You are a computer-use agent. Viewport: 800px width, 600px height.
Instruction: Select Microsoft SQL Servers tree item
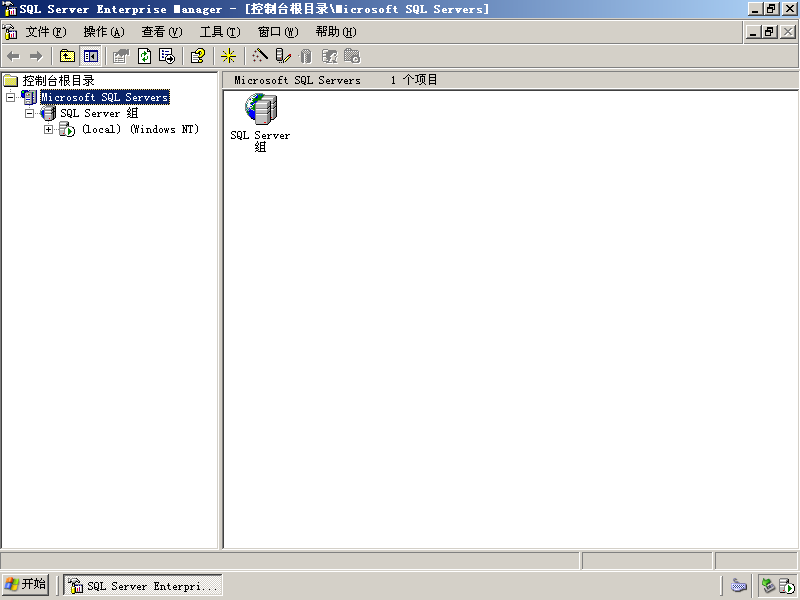(x=105, y=97)
